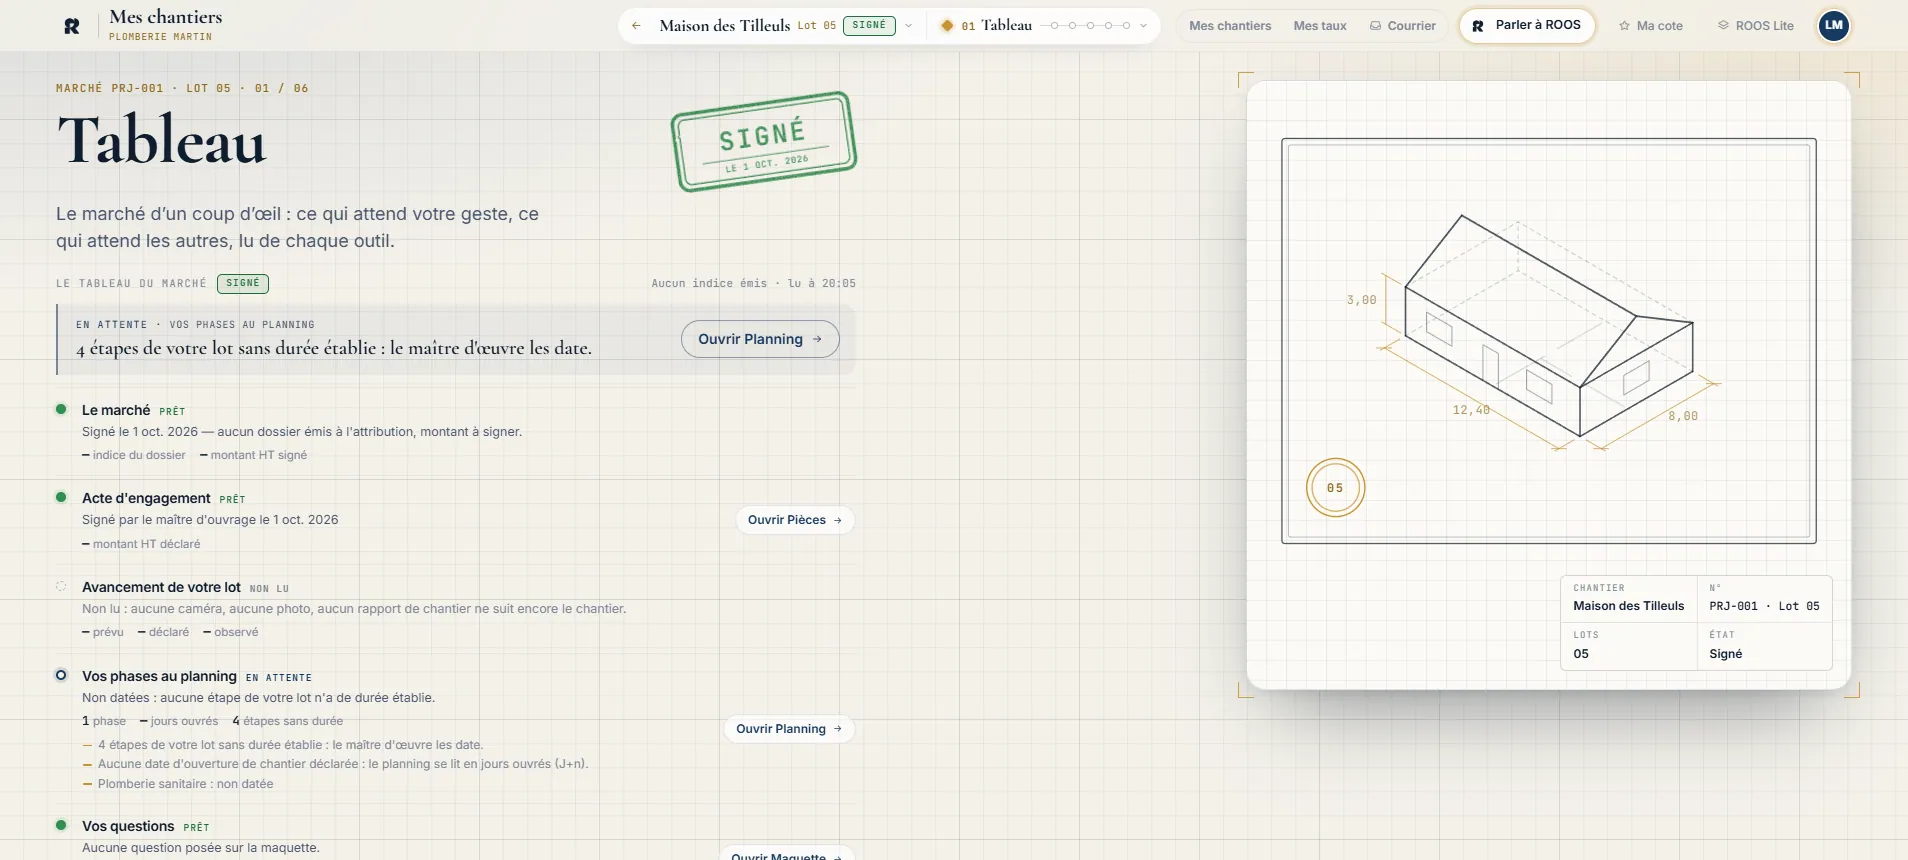Viewport: 1908px width, 860px height.
Task: Open Ma cote
Action: click(x=1650, y=26)
